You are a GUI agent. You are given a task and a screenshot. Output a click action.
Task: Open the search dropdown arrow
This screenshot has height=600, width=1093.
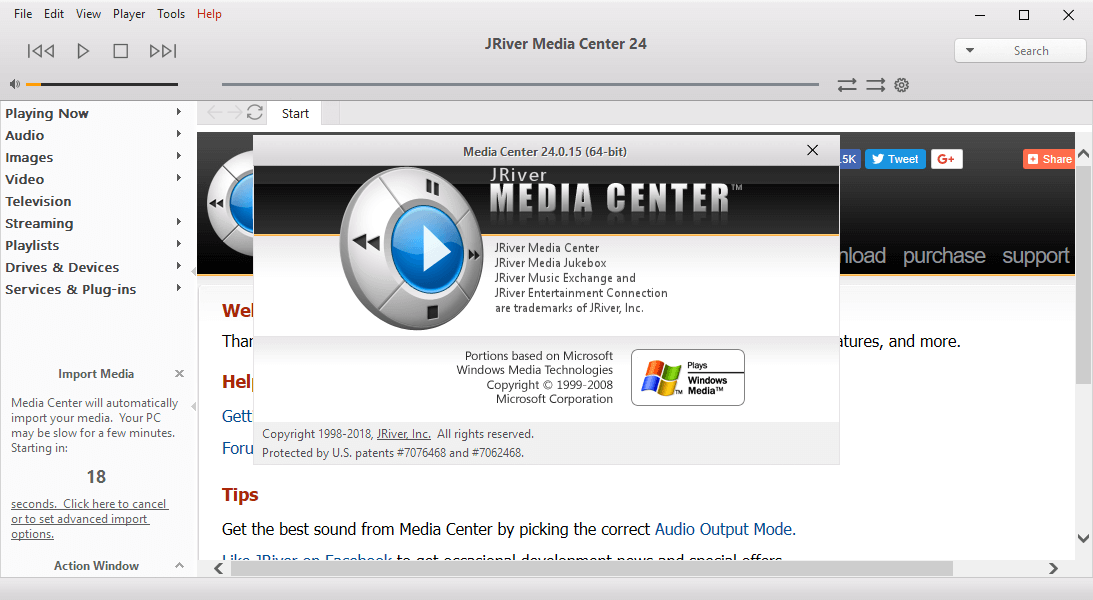970,50
